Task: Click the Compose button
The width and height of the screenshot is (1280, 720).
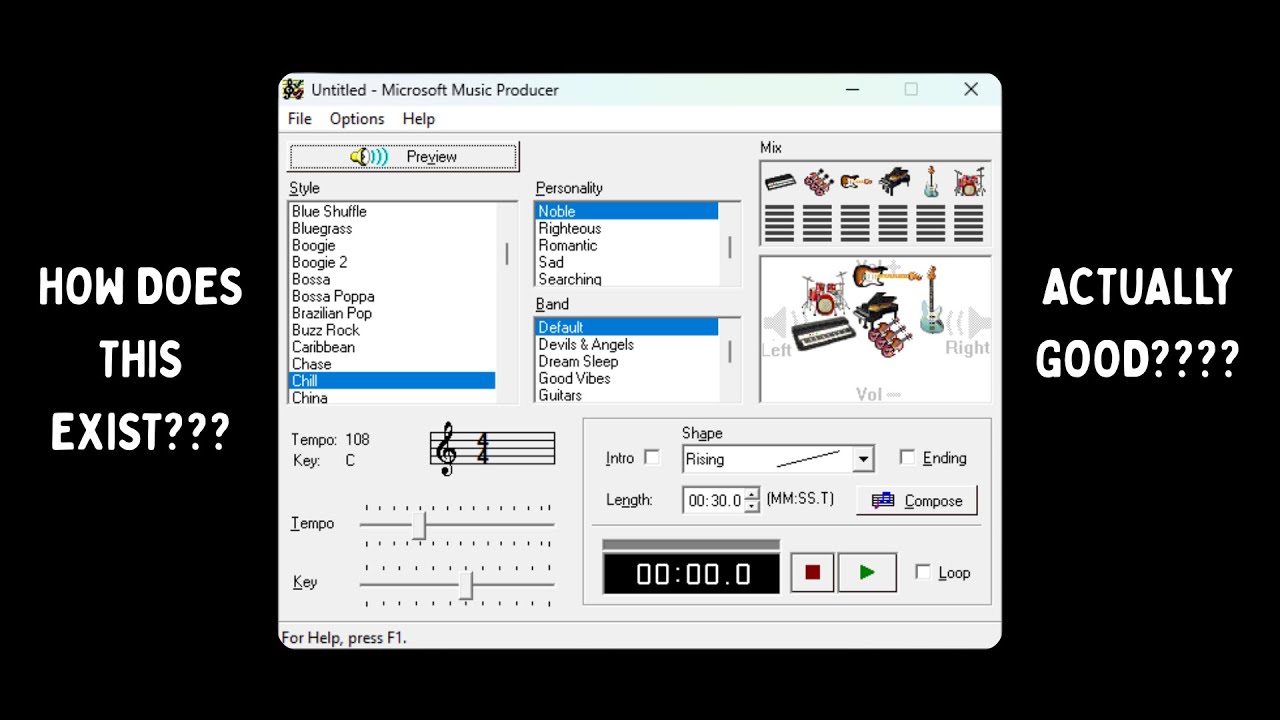Action: coord(917,500)
